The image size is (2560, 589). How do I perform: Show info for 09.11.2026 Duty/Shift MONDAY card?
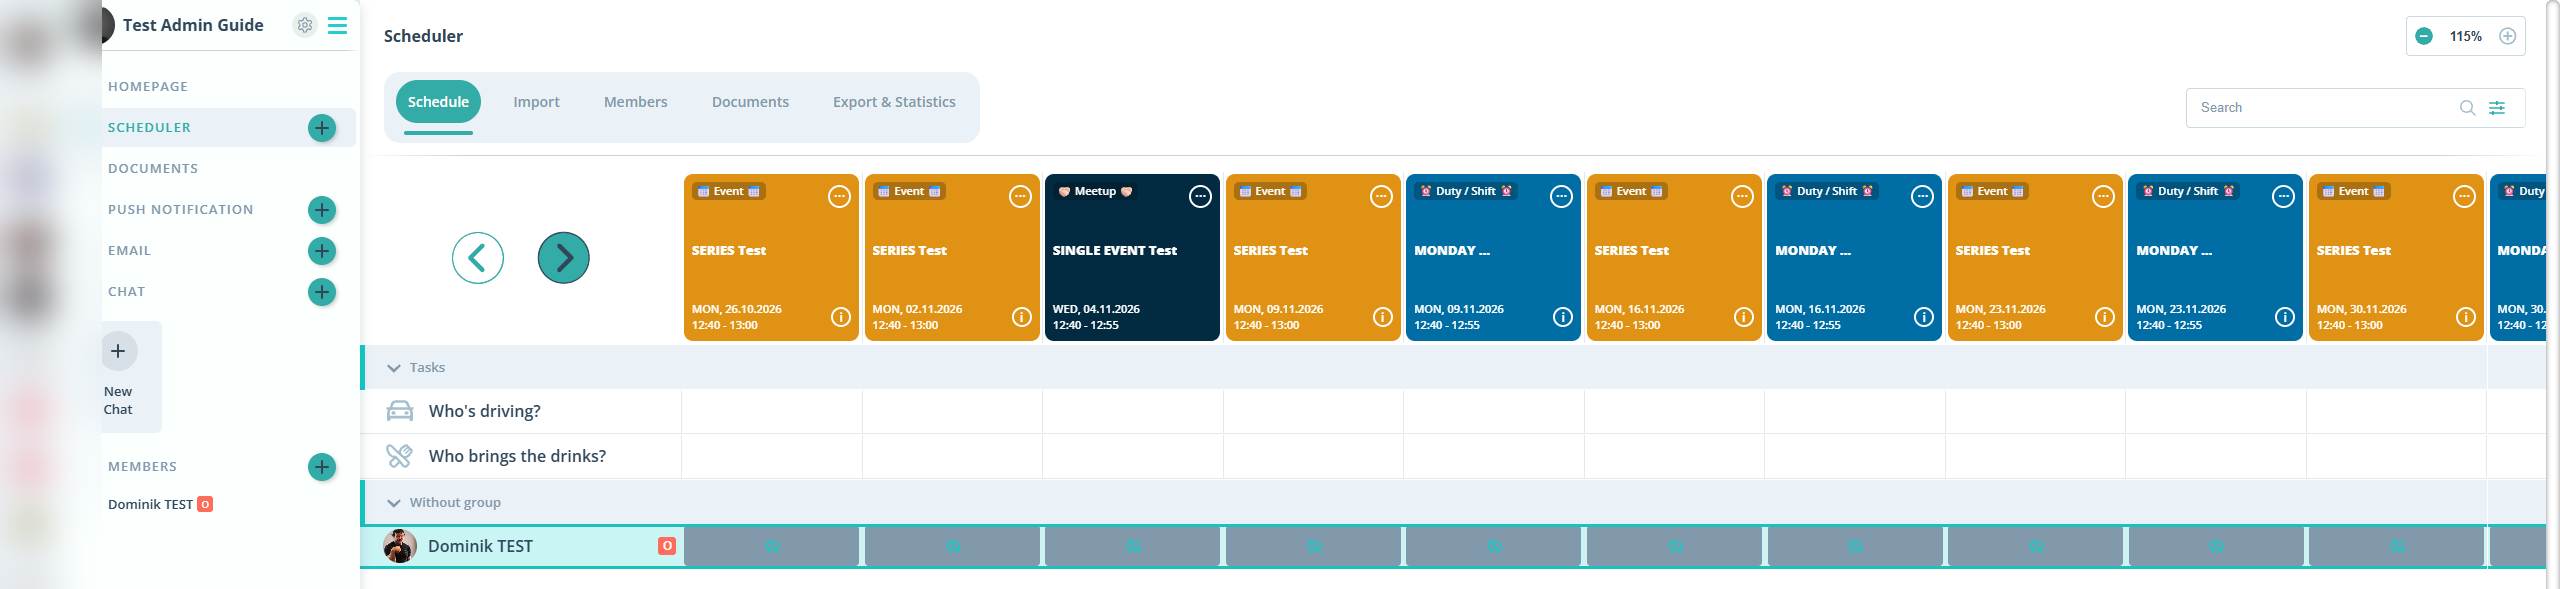tap(1563, 317)
